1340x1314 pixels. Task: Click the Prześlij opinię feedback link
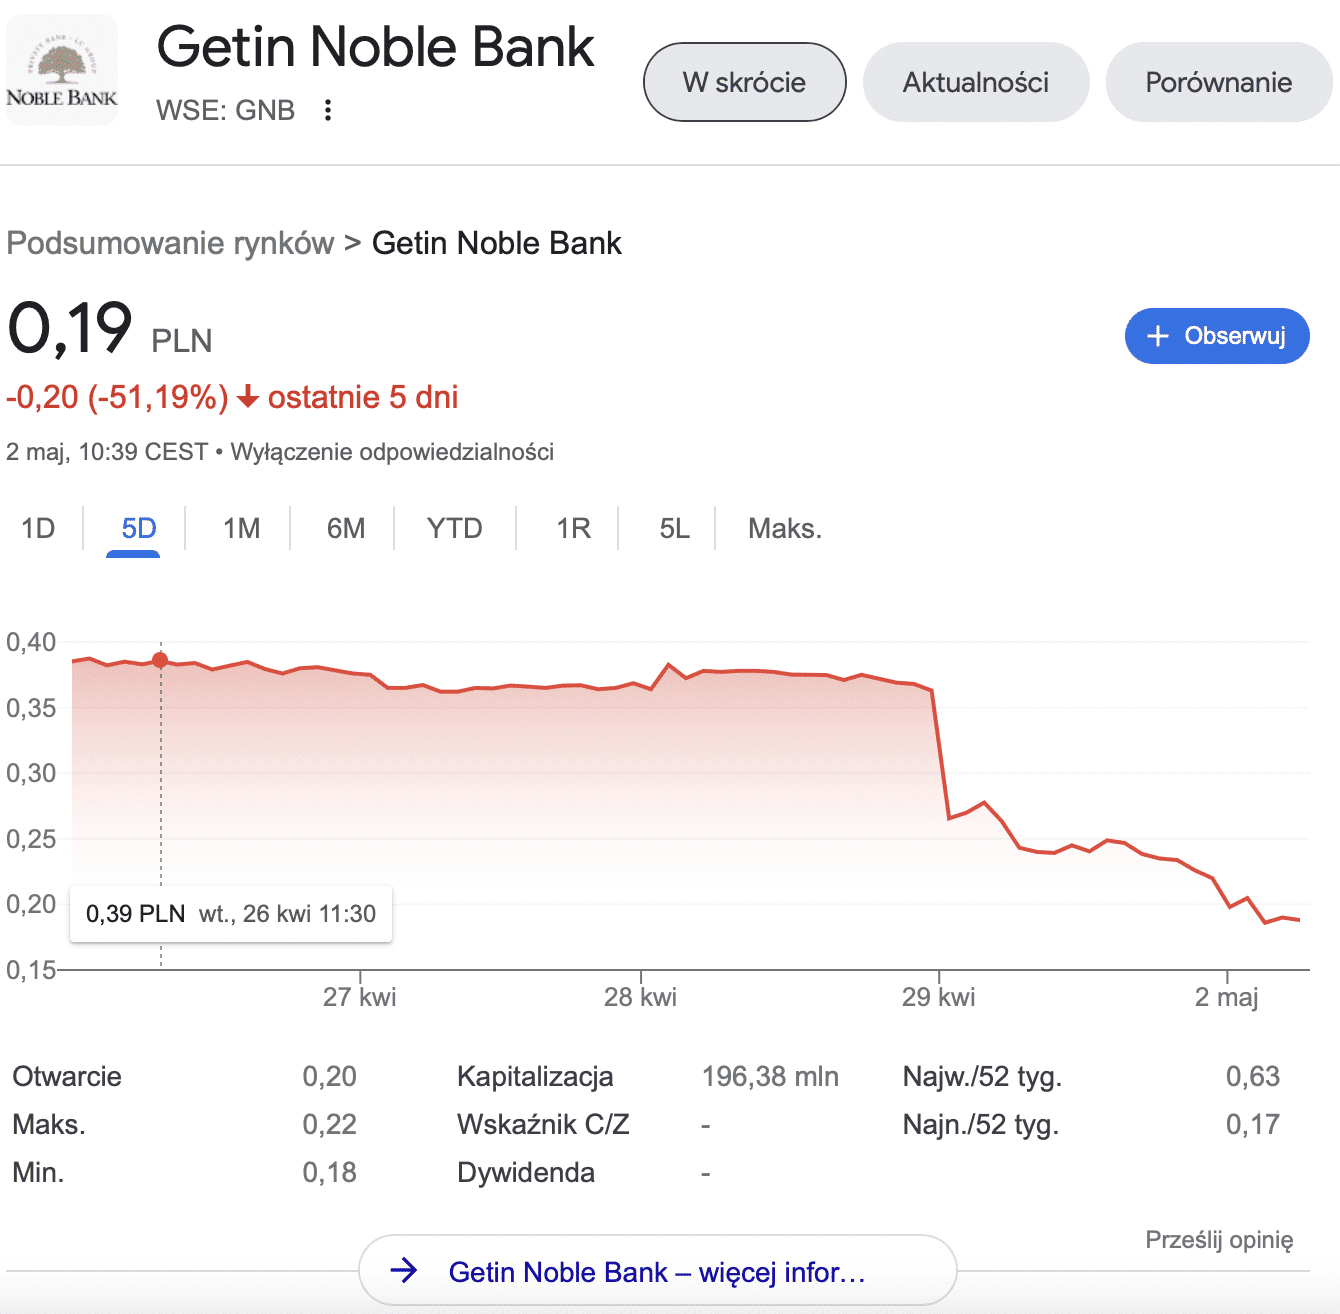coord(1218,1240)
